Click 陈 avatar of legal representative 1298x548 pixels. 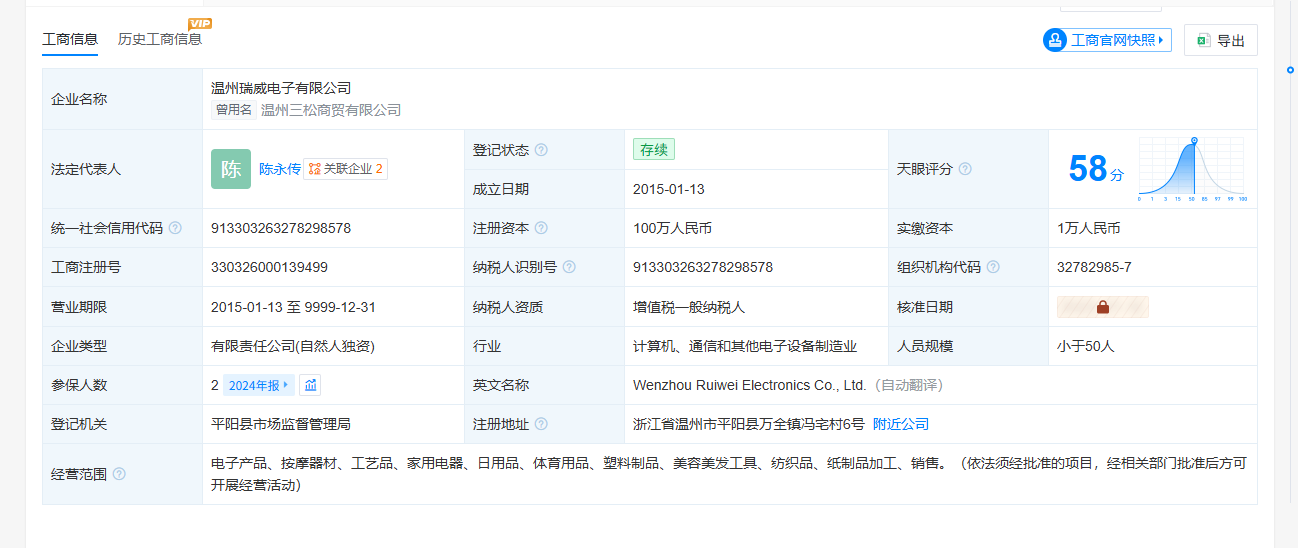point(231,169)
